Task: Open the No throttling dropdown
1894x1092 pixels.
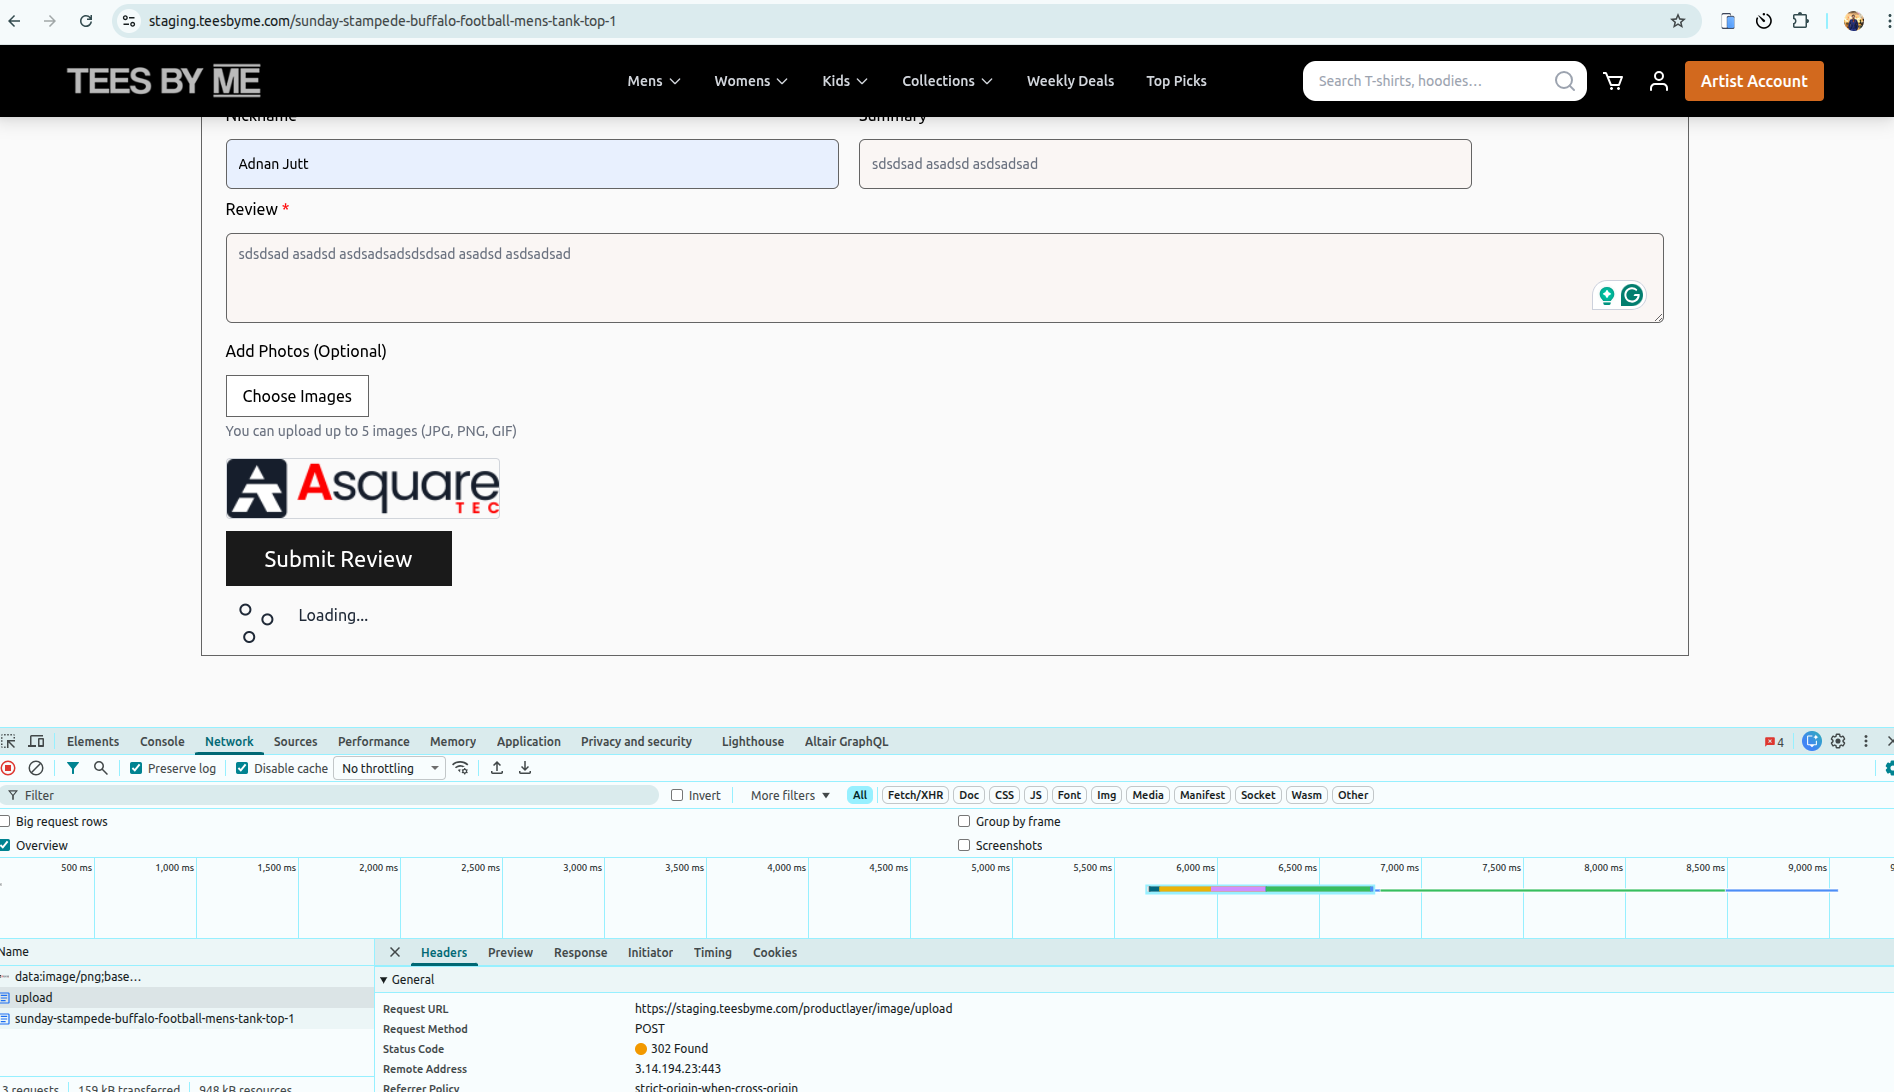Action: coord(390,768)
